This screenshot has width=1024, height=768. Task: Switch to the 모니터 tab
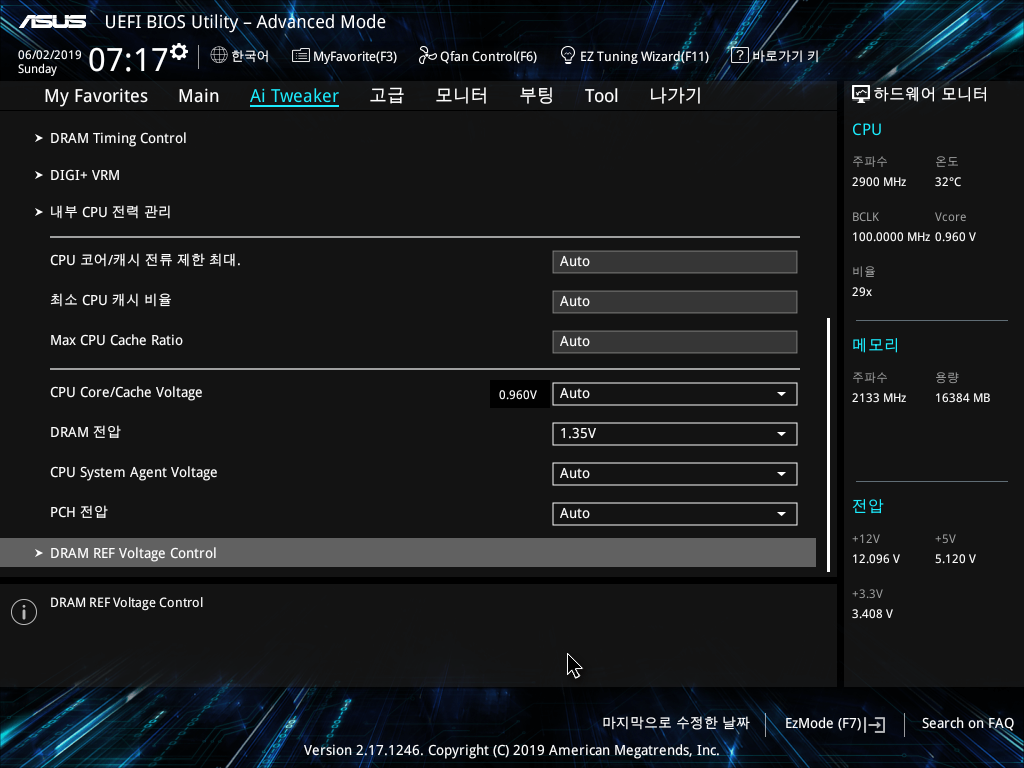tap(461, 96)
